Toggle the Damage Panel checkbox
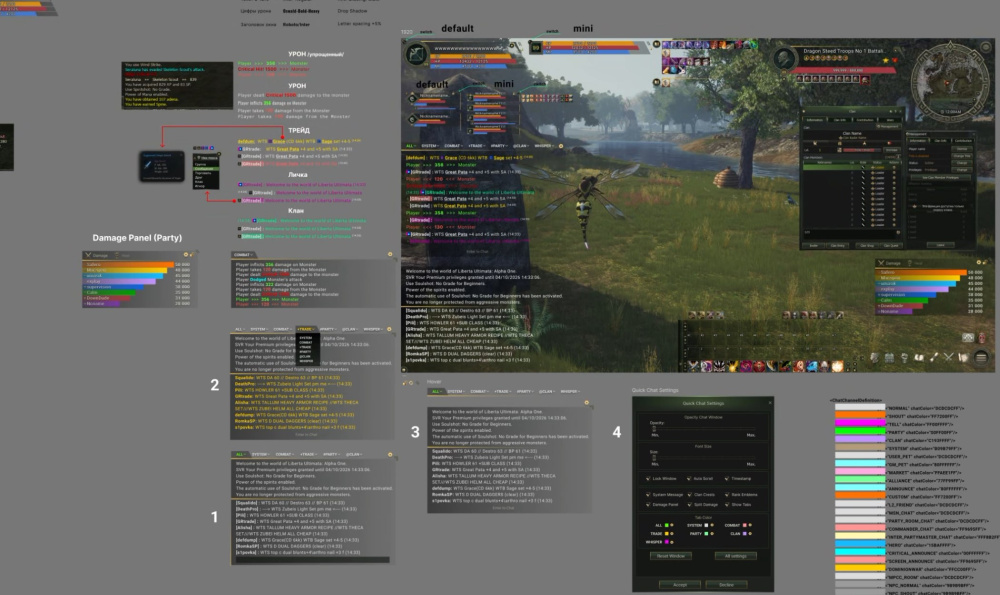 (648, 504)
